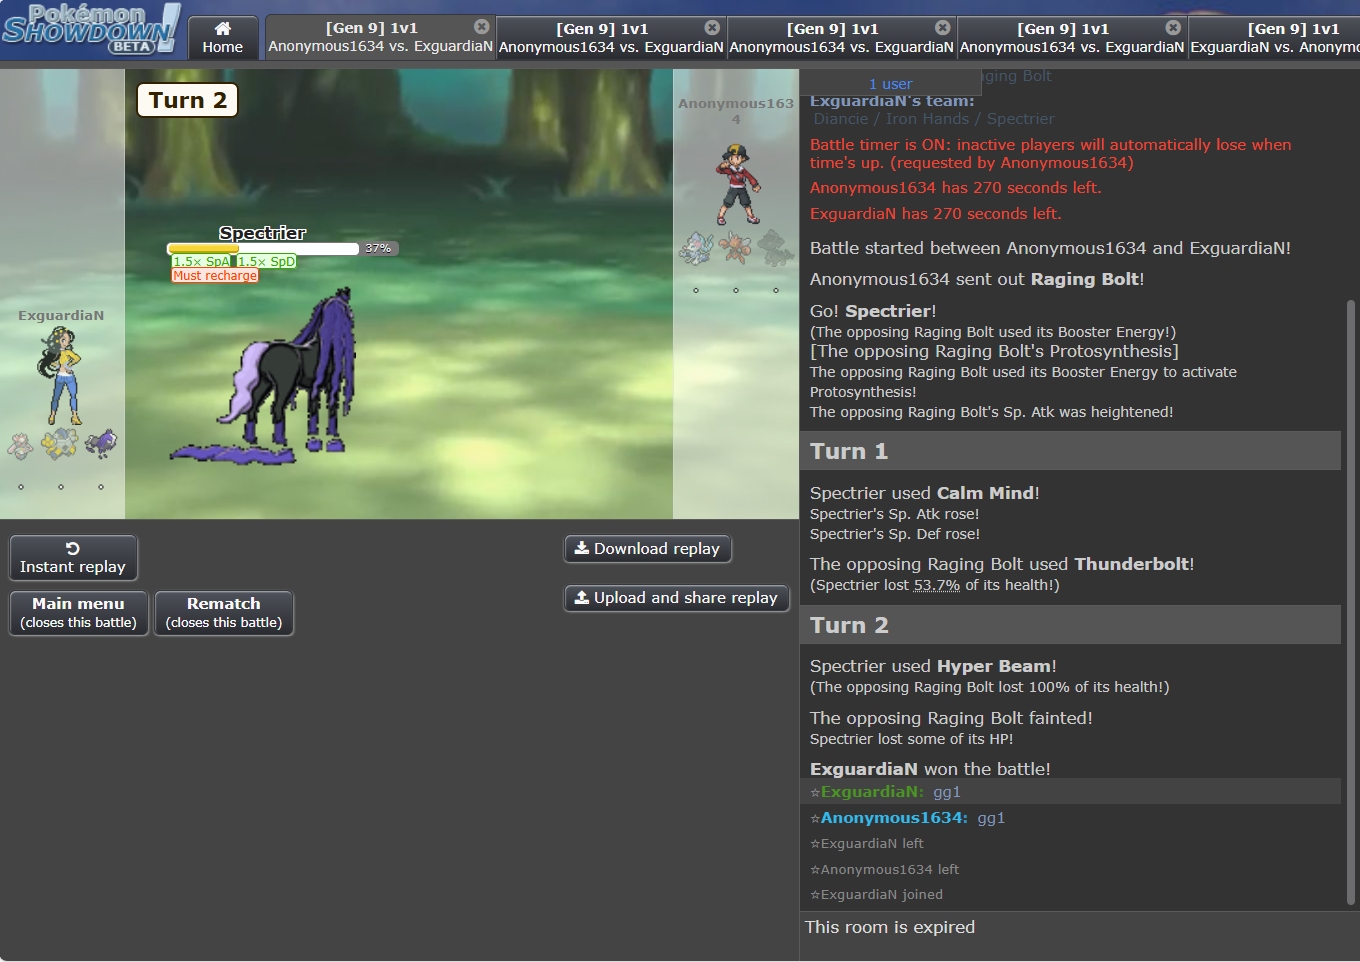This screenshot has height=962, width=1360.
Task: Click the "1.5× SpA" boost label
Action: [x=202, y=262]
